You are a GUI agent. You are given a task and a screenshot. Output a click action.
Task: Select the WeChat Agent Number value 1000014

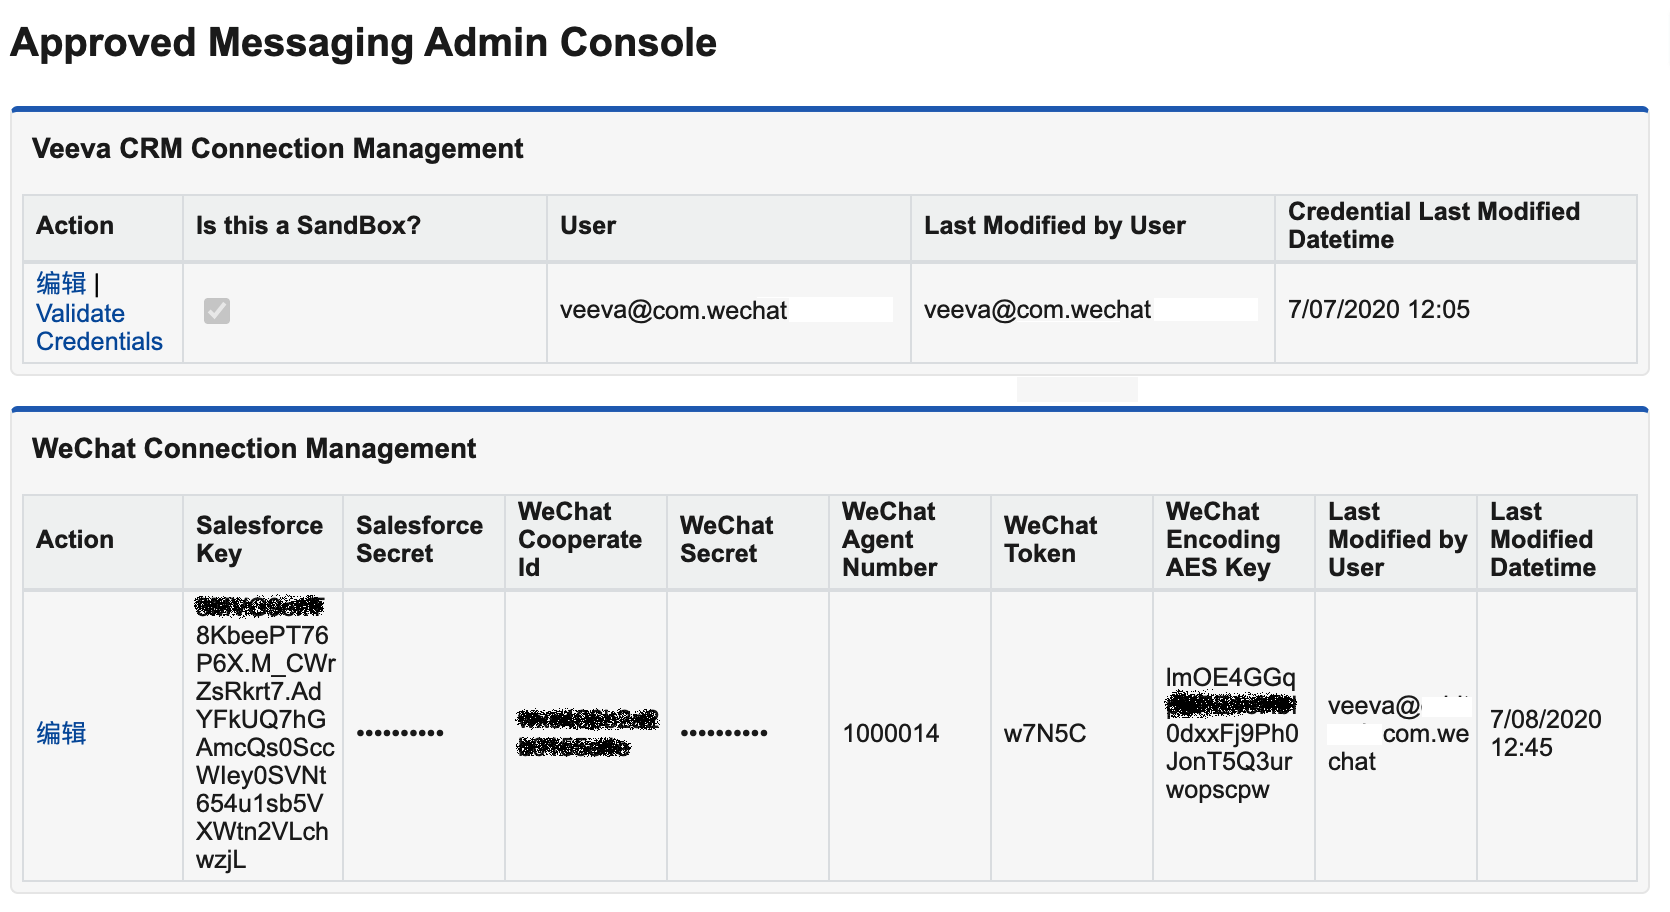pyautogui.click(x=890, y=733)
